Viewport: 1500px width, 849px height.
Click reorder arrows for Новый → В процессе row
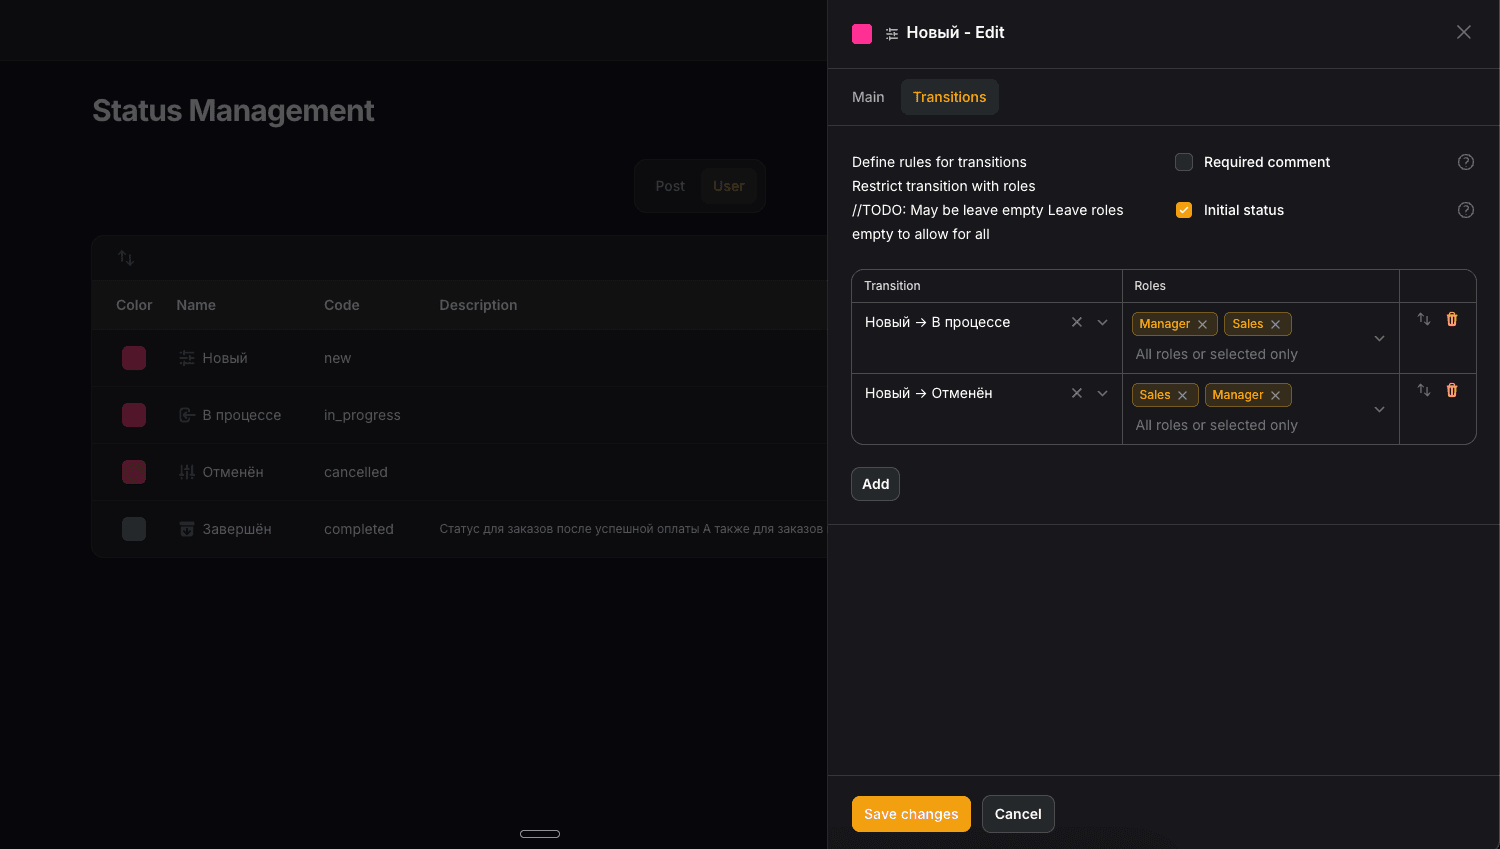(1424, 319)
